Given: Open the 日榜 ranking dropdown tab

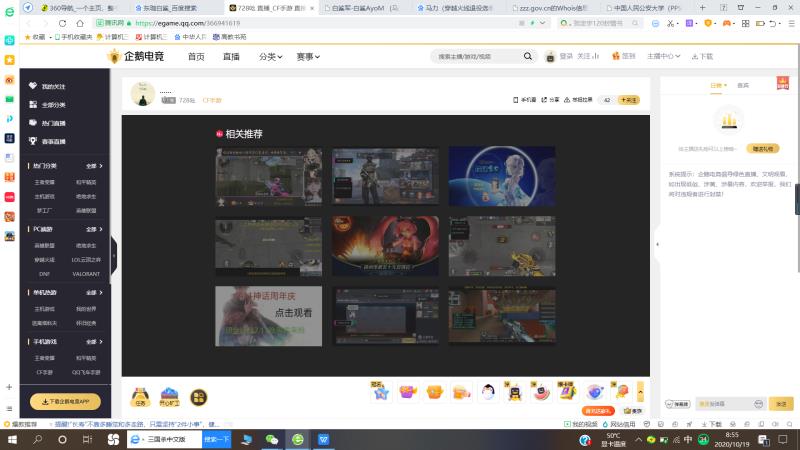Looking at the screenshot, I should 718,85.
